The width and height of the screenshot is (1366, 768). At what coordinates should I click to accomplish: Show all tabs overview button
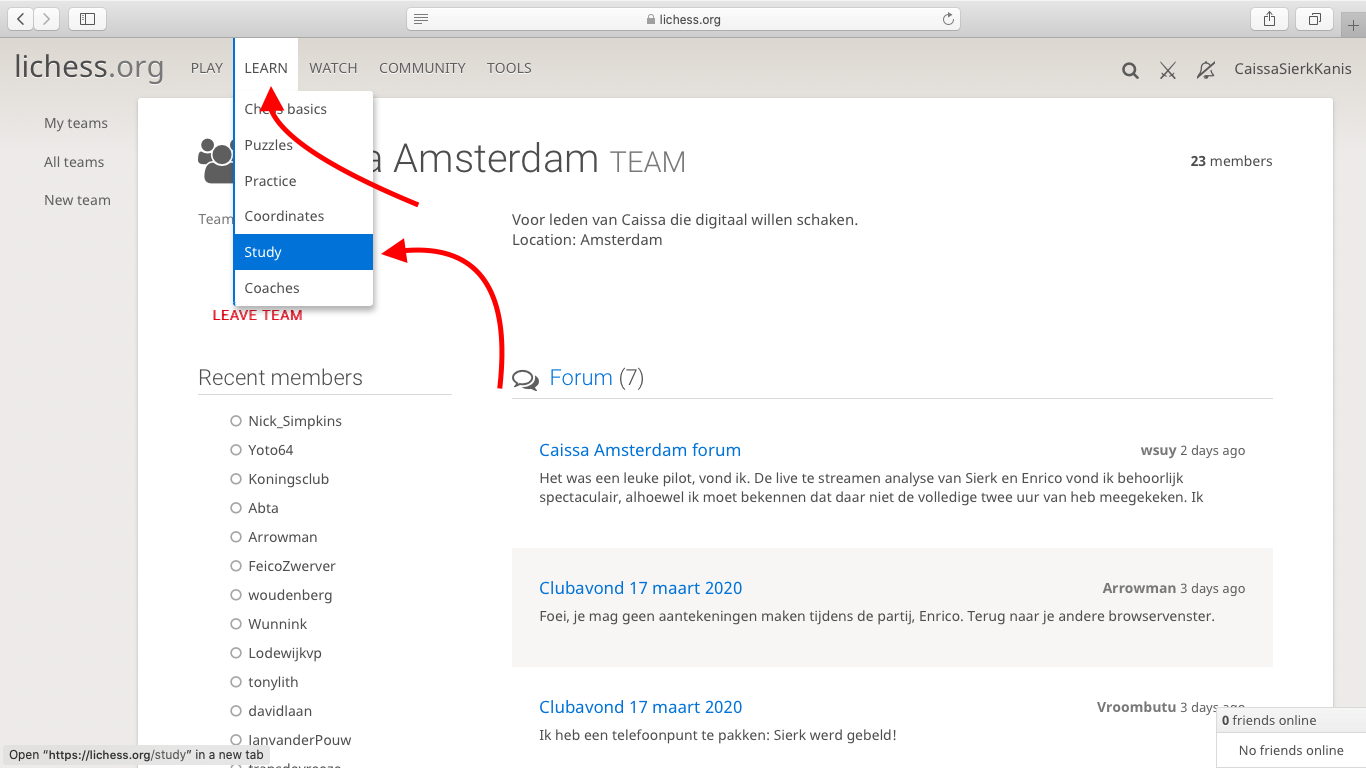[x=1314, y=19]
